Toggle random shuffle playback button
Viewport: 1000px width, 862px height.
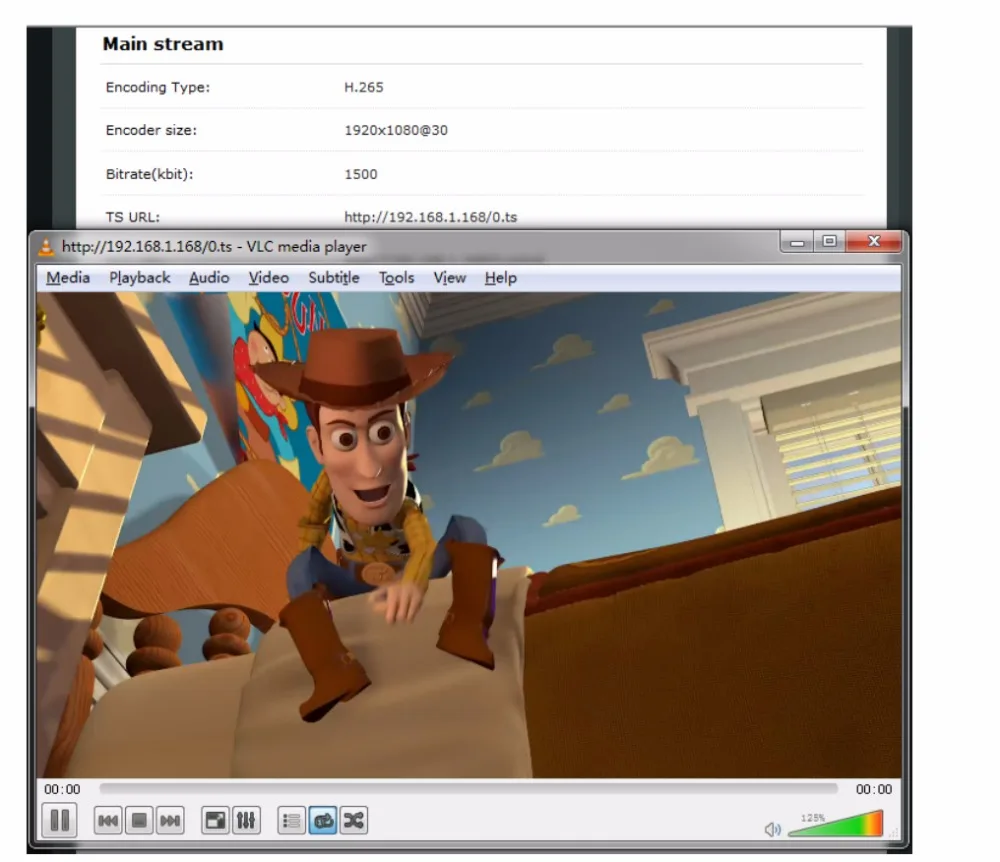coord(353,821)
